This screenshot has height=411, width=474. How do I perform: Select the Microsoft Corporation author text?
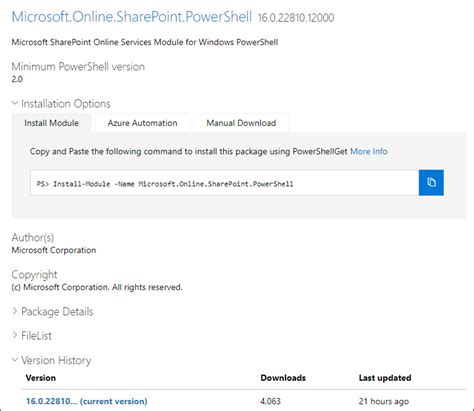[54, 250]
